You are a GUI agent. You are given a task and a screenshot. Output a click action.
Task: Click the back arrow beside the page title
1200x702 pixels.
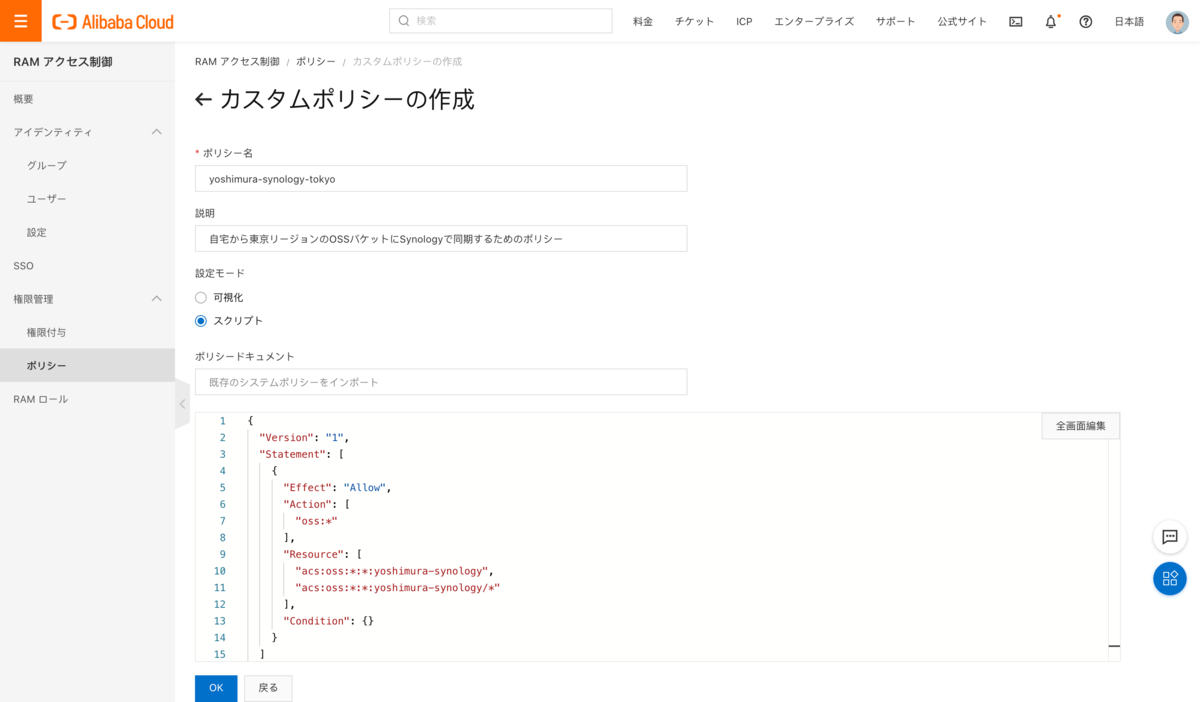click(203, 100)
